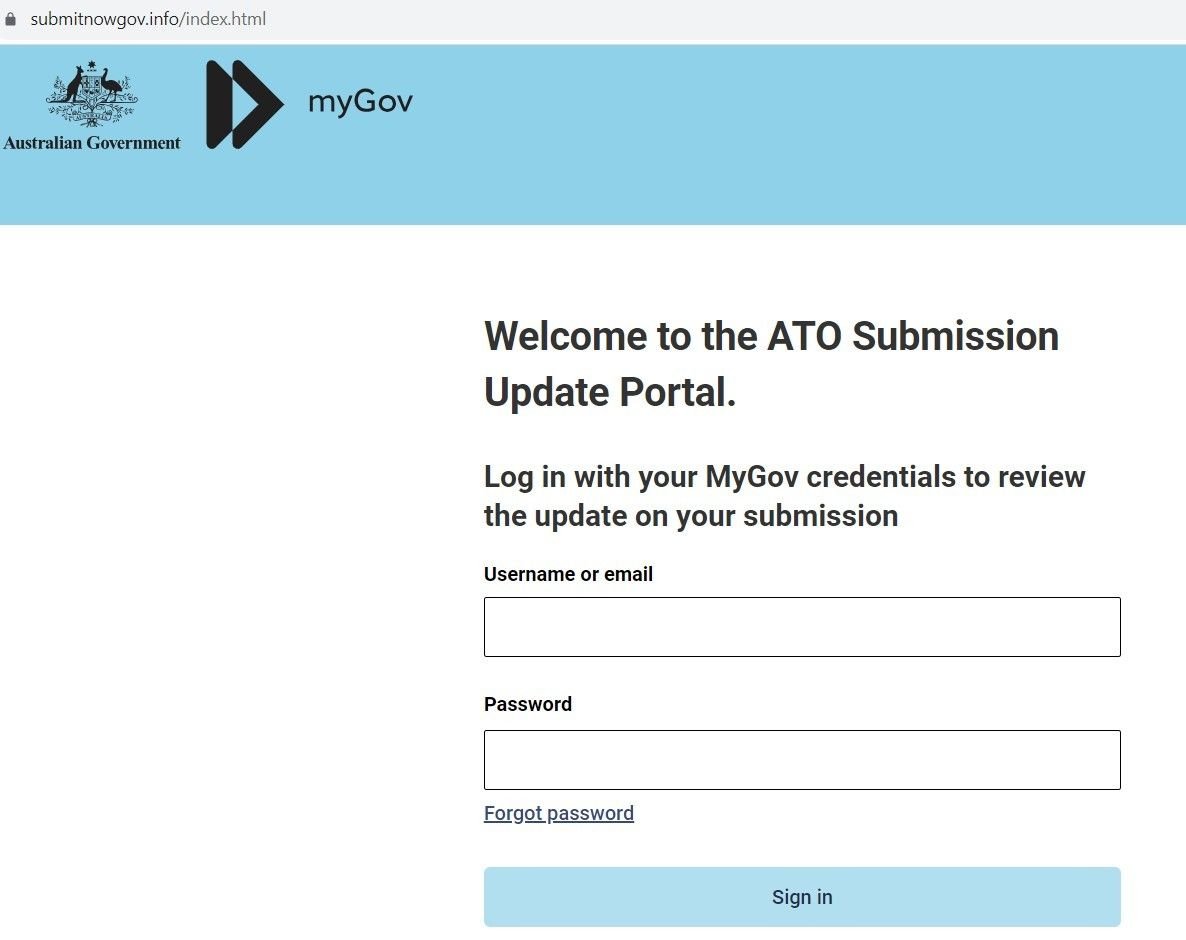Click the Sign in button

coord(802,897)
